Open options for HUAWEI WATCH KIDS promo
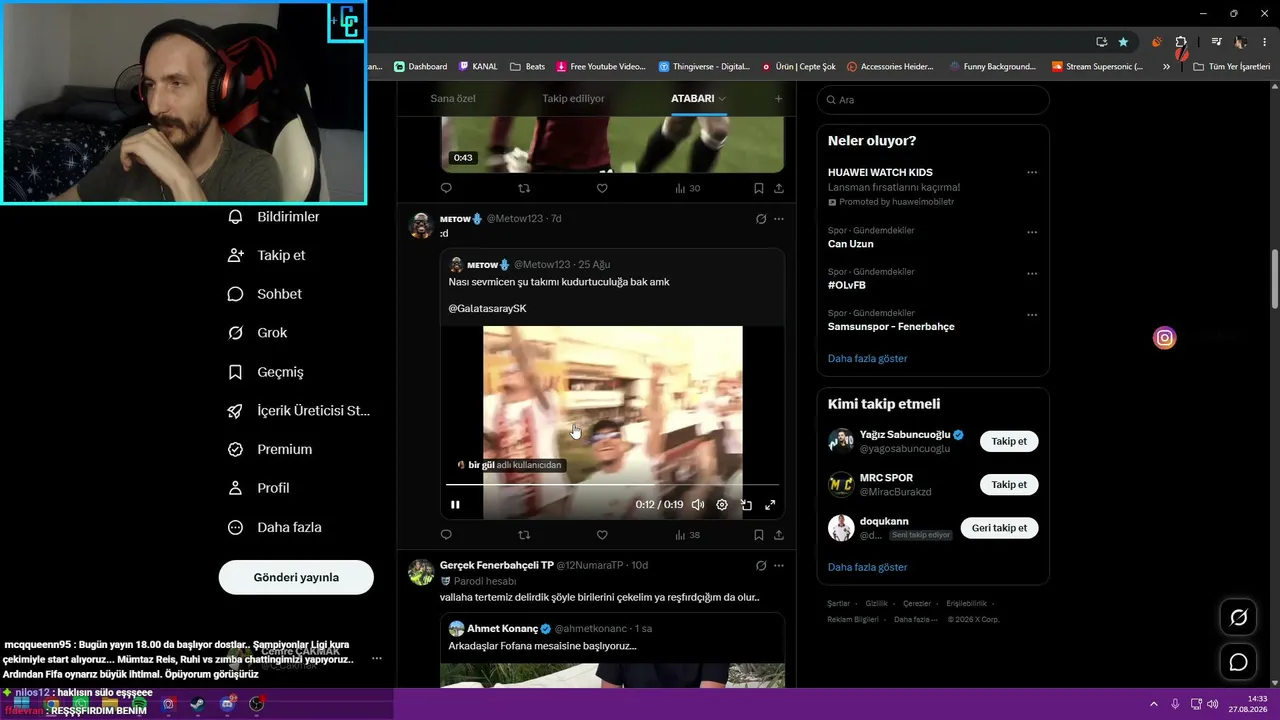This screenshot has height=720, width=1280. tap(1032, 172)
